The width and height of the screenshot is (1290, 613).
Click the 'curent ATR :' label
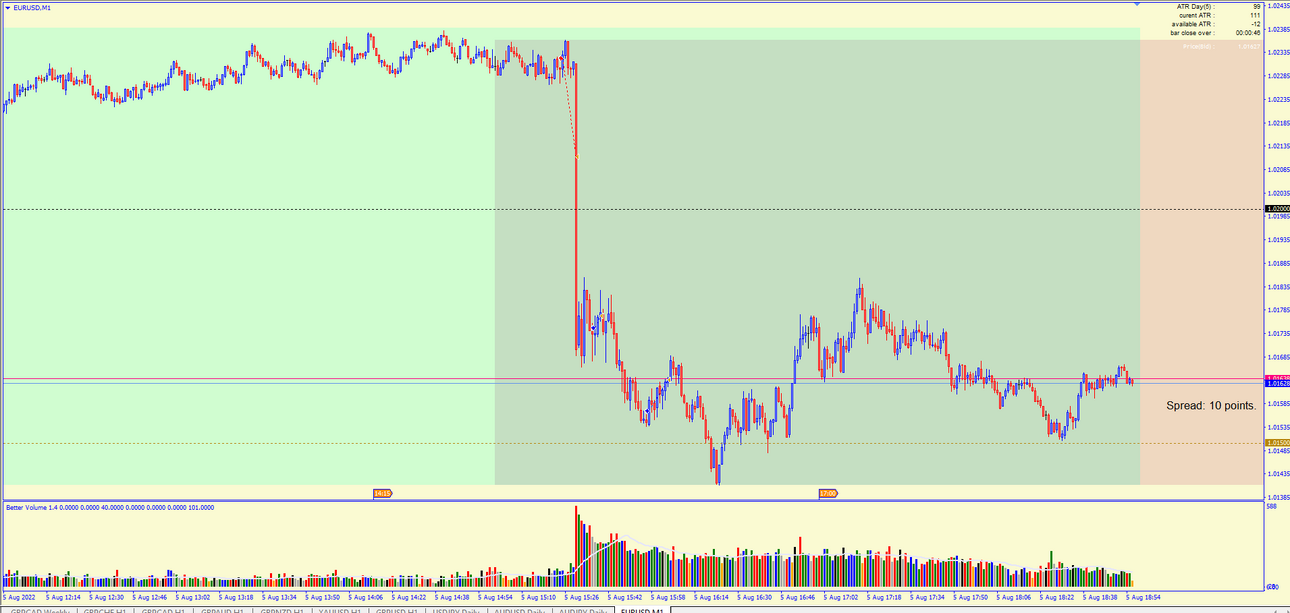coord(1197,15)
